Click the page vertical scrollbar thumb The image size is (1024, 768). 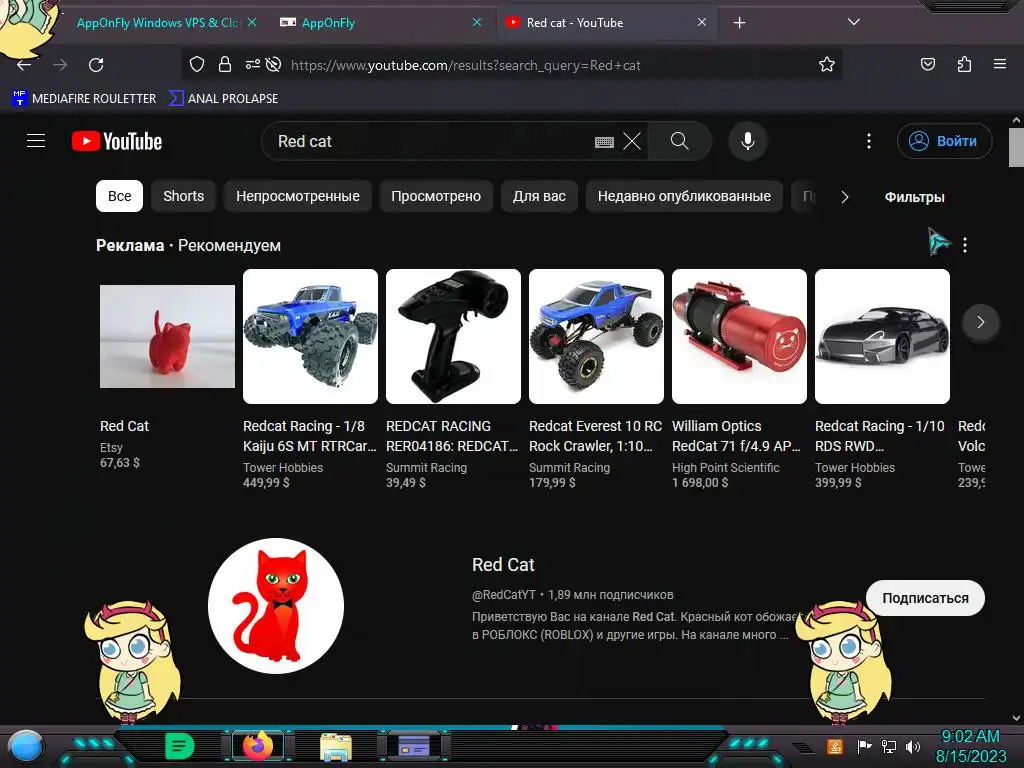coord(1016,148)
